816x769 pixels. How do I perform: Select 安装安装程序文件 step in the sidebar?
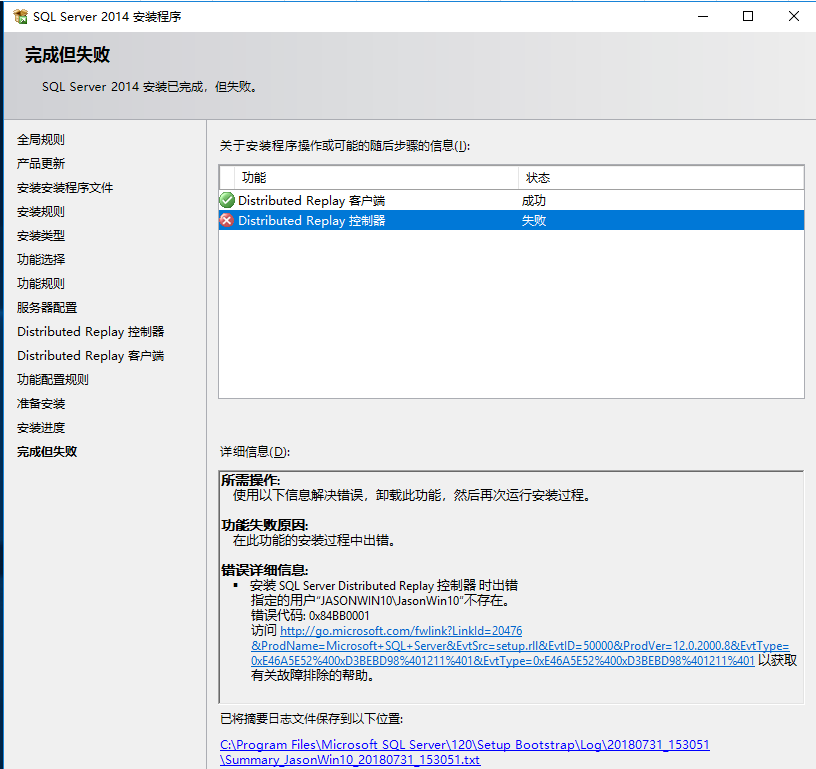pos(65,187)
